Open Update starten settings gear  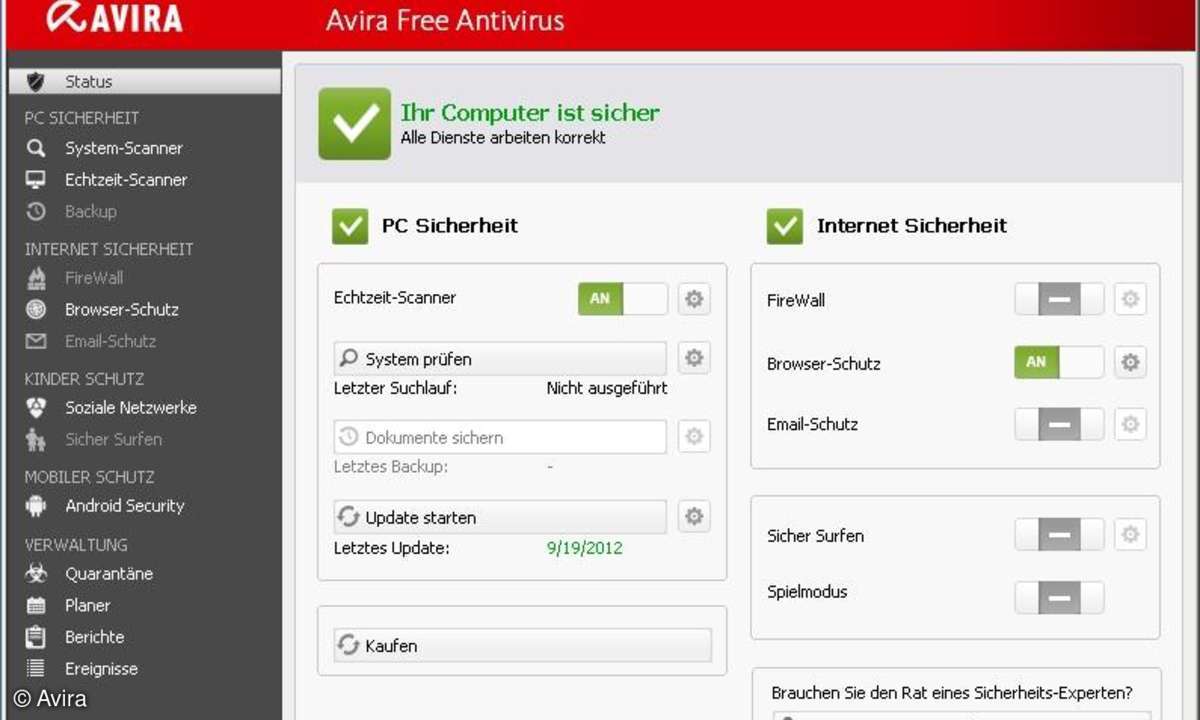(x=694, y=516)
